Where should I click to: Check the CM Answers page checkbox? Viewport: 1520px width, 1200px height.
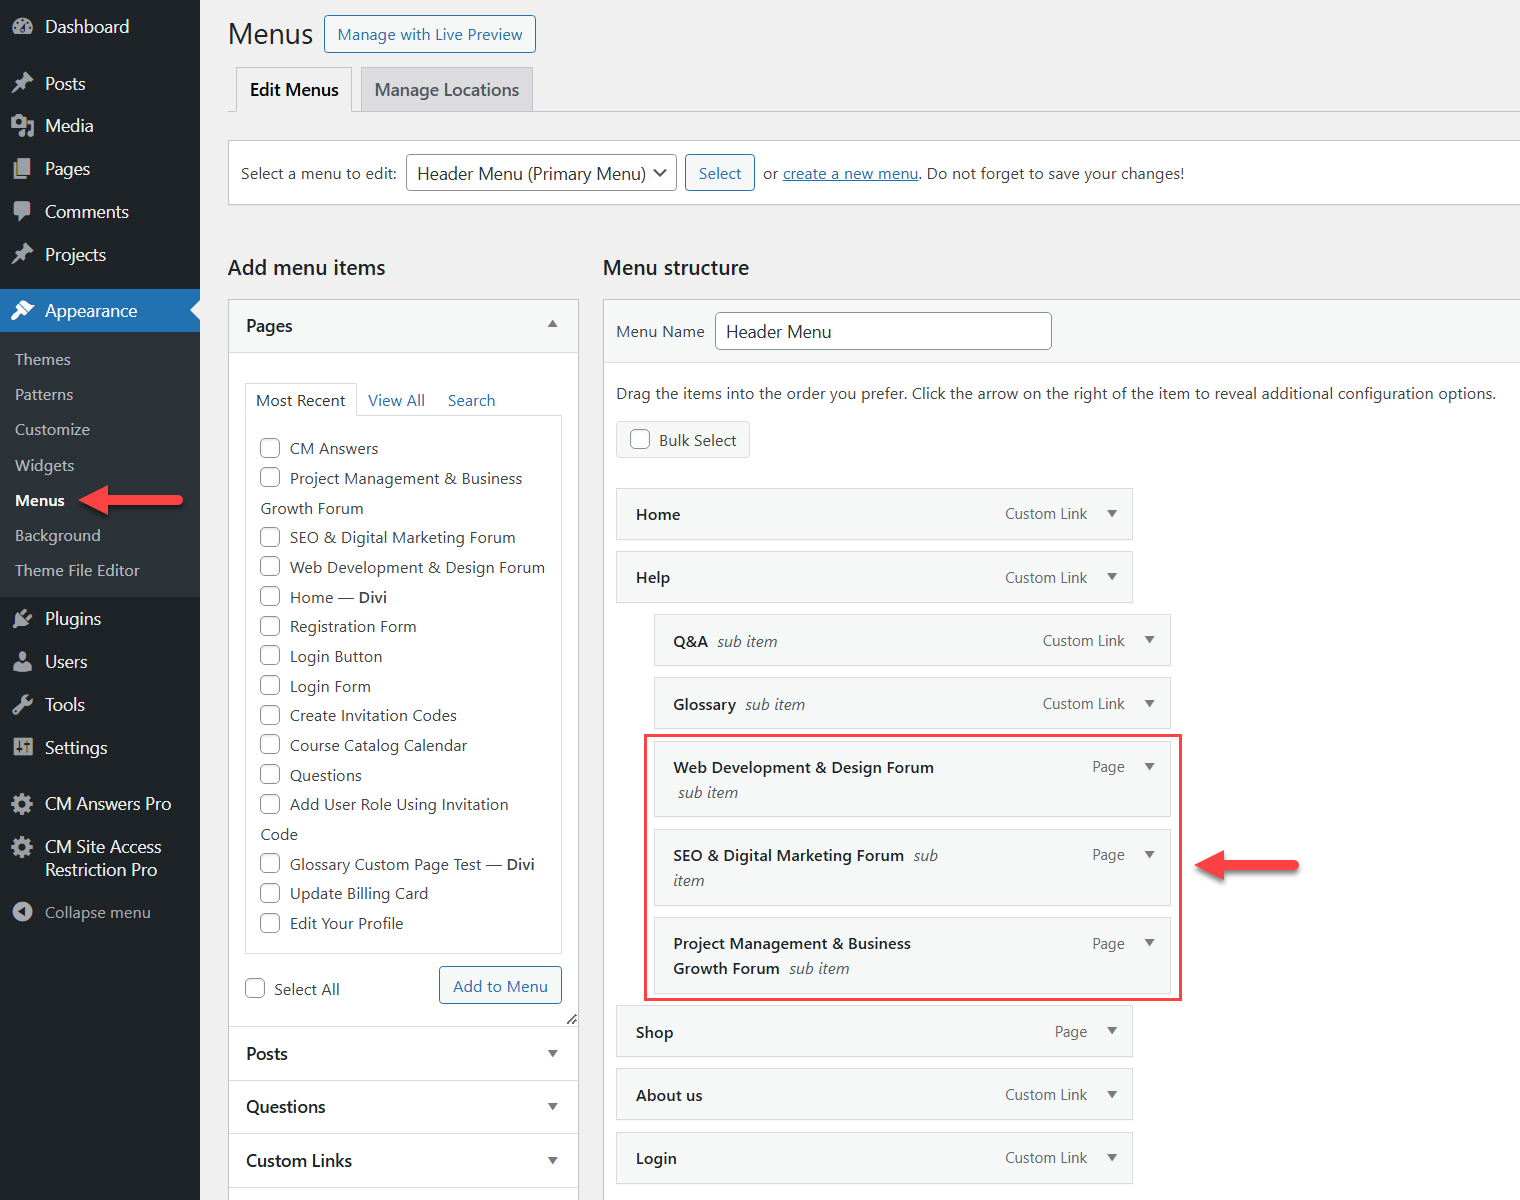[270, 448]
